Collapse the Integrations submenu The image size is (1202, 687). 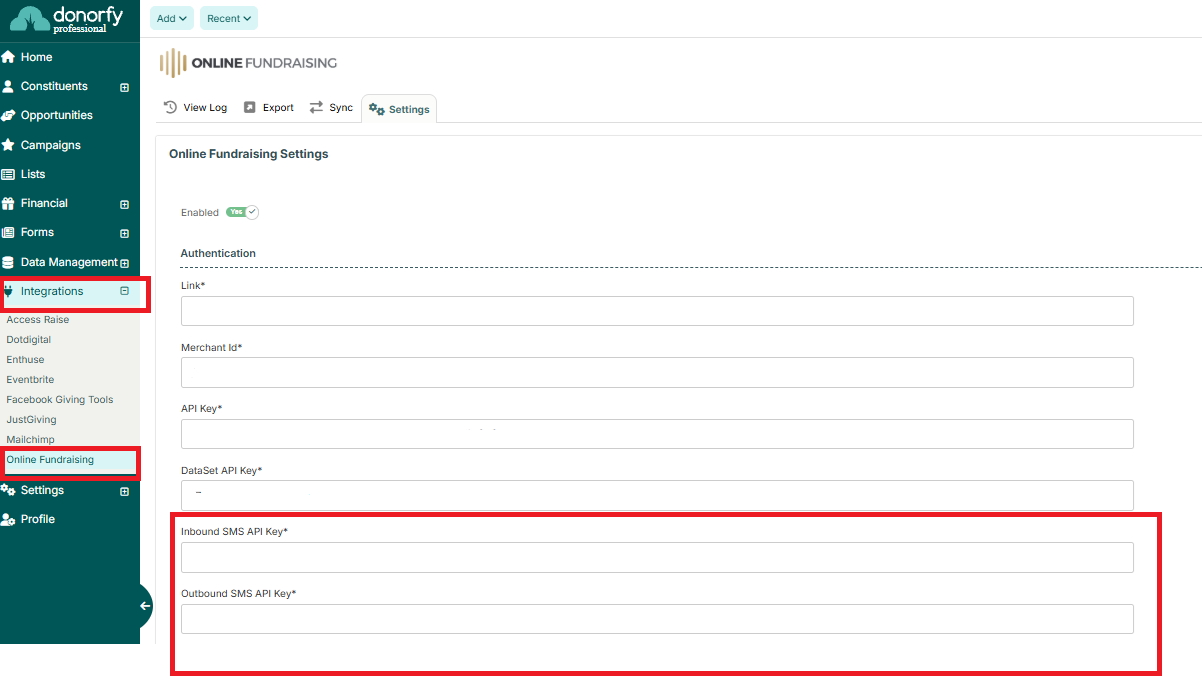pyautogui.click(x=124, y=291)
